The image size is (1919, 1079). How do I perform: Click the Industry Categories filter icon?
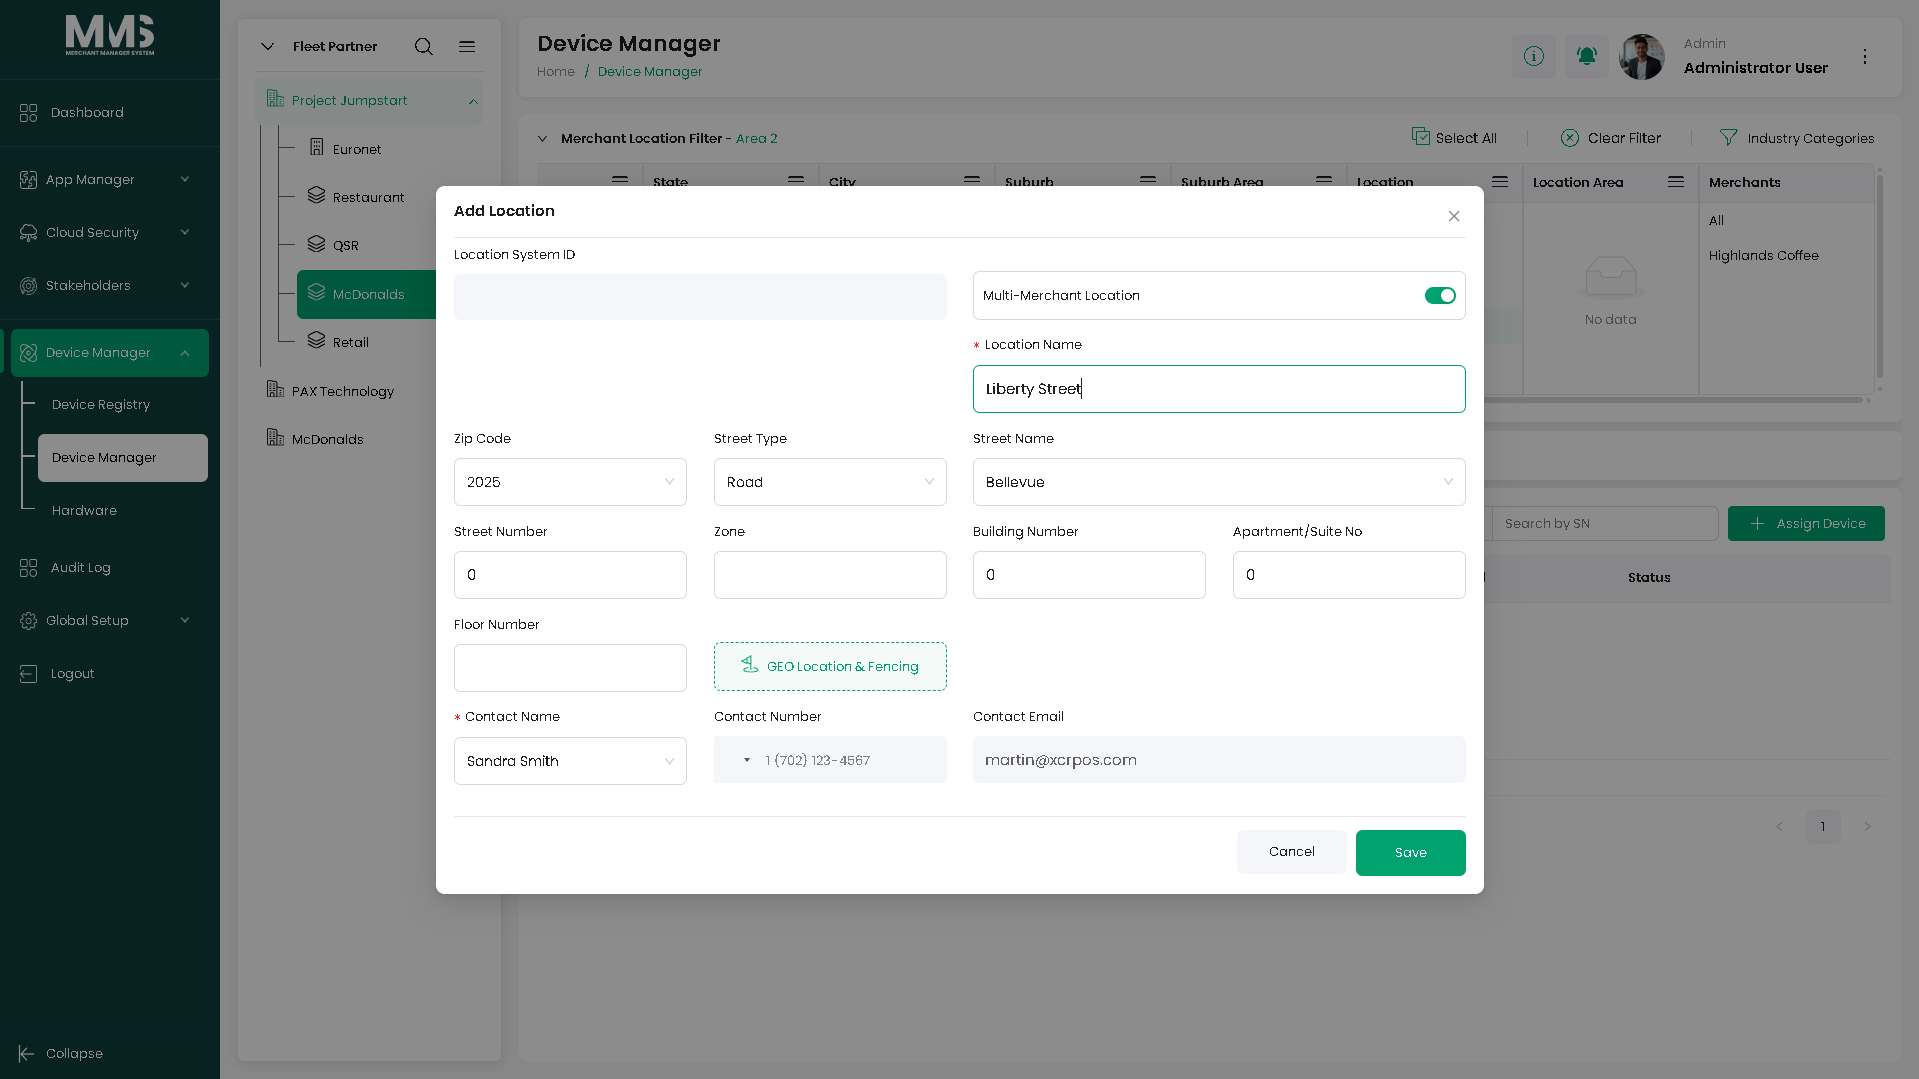(x=1728, y=138)
